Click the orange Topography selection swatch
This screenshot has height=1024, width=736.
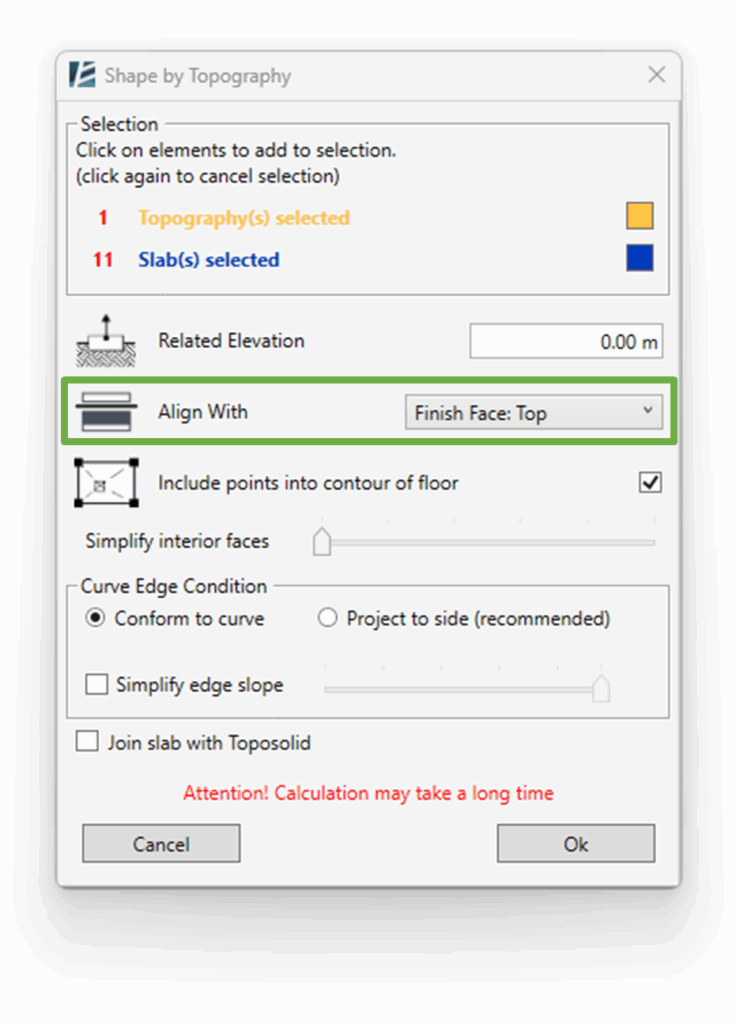click(639, 216)
